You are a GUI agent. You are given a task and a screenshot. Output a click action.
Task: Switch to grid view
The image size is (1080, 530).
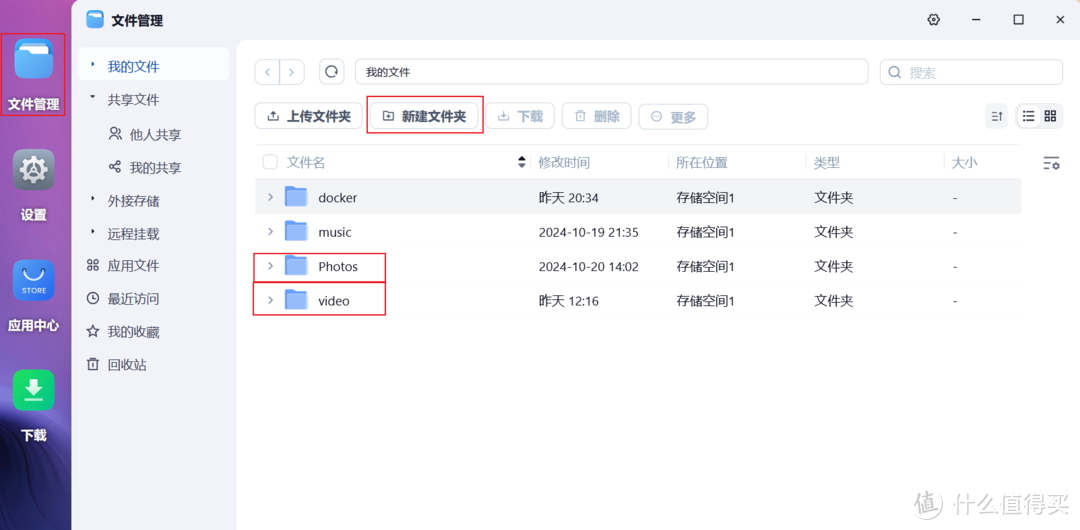tap(1050, 116)
